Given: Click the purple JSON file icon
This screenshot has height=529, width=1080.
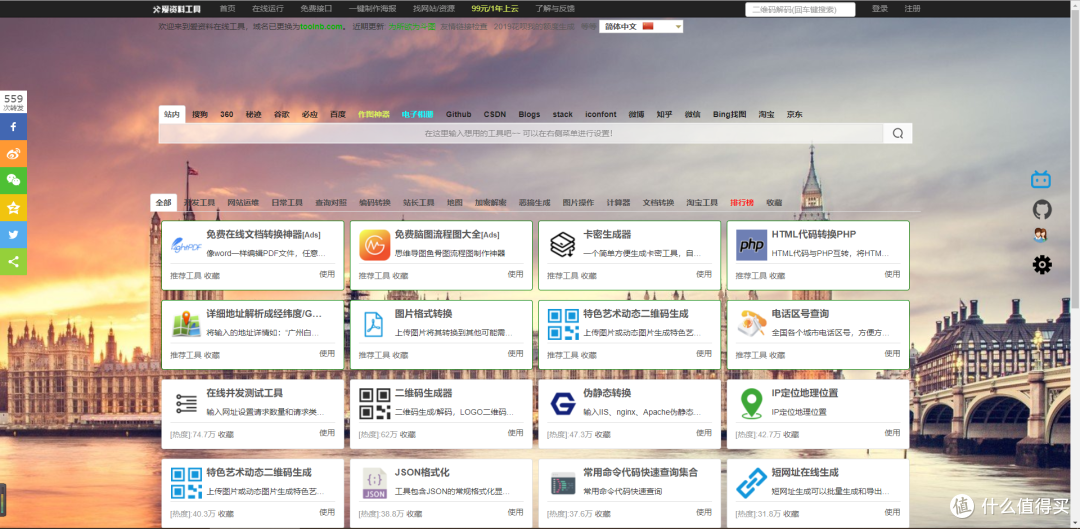Looking at the screenshot, I should coord(375,484).
